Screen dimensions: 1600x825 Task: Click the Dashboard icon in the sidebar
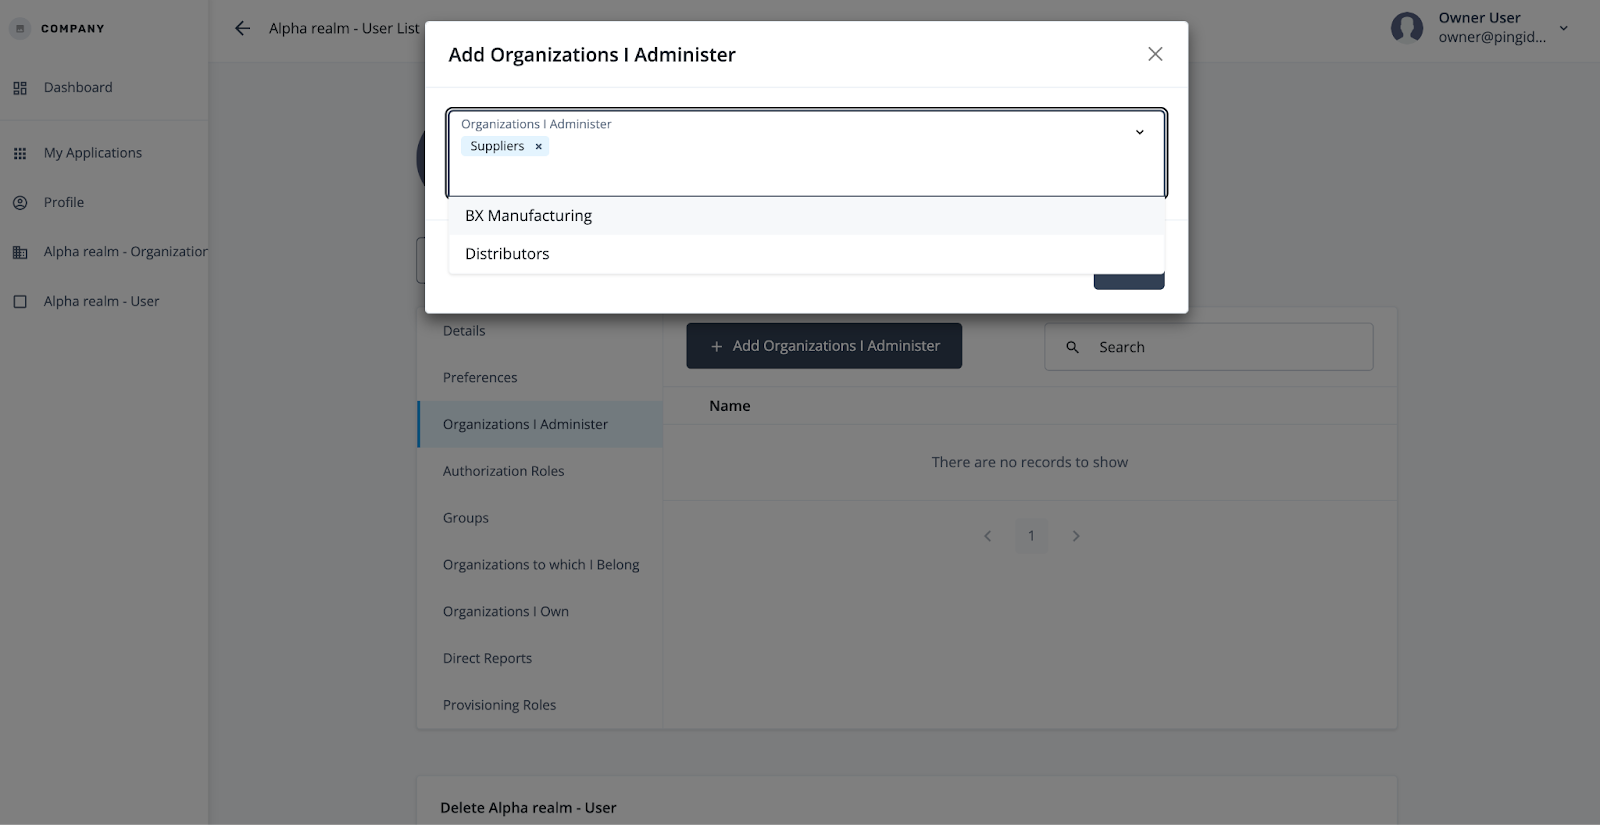click(x=20, y=88)
